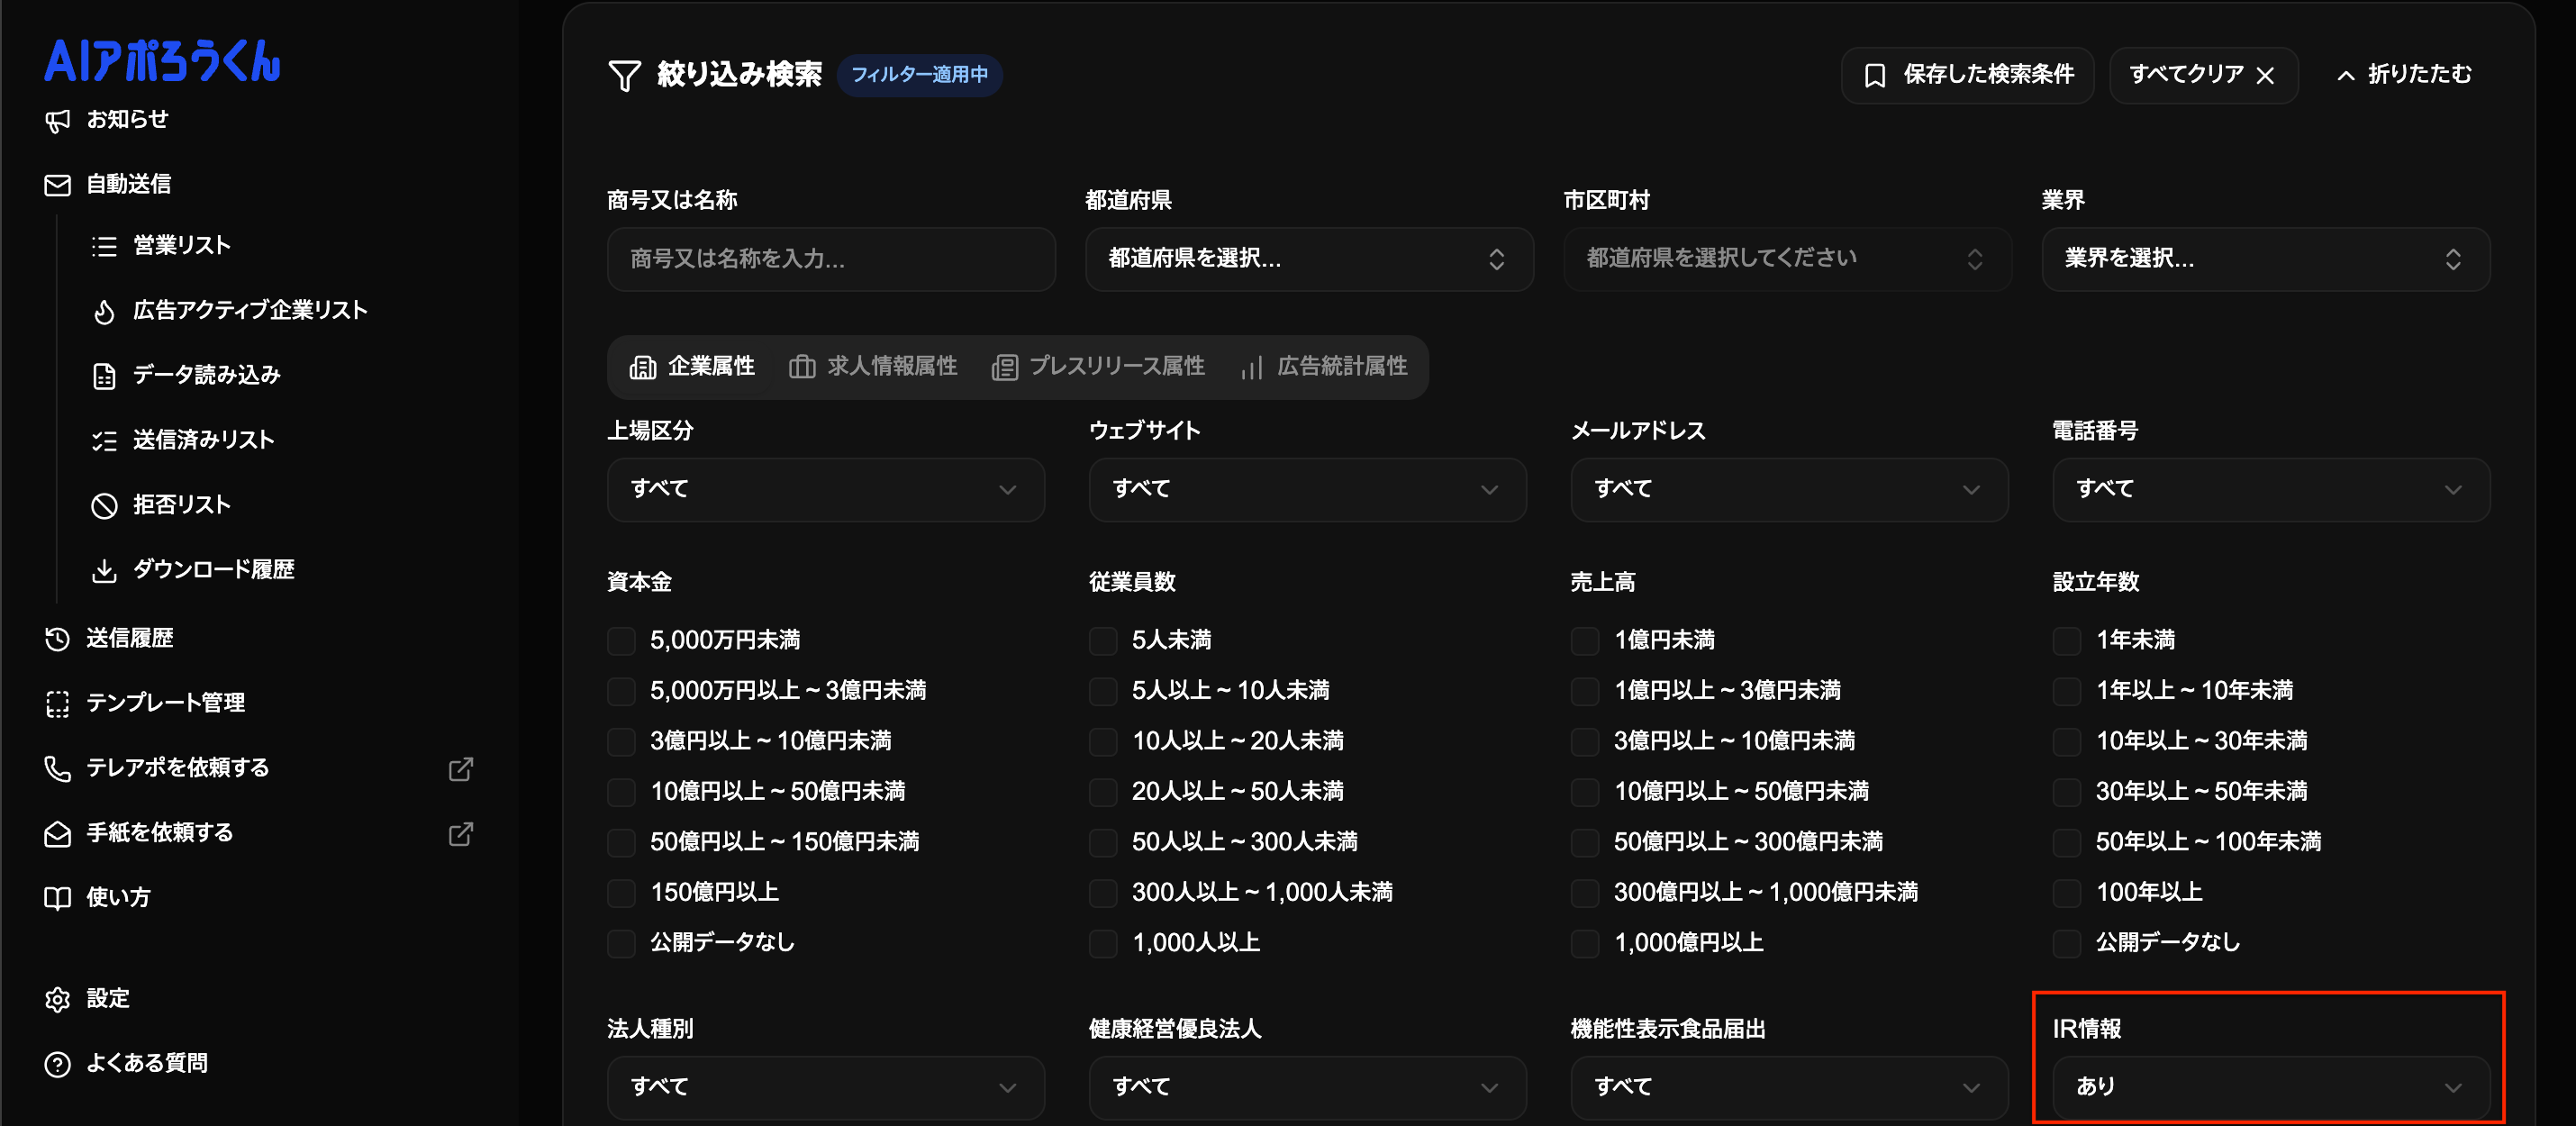Switch to the 広告統計属性 tab
This screenshot has height=1126, width=2576.
tap(1323, 367)
